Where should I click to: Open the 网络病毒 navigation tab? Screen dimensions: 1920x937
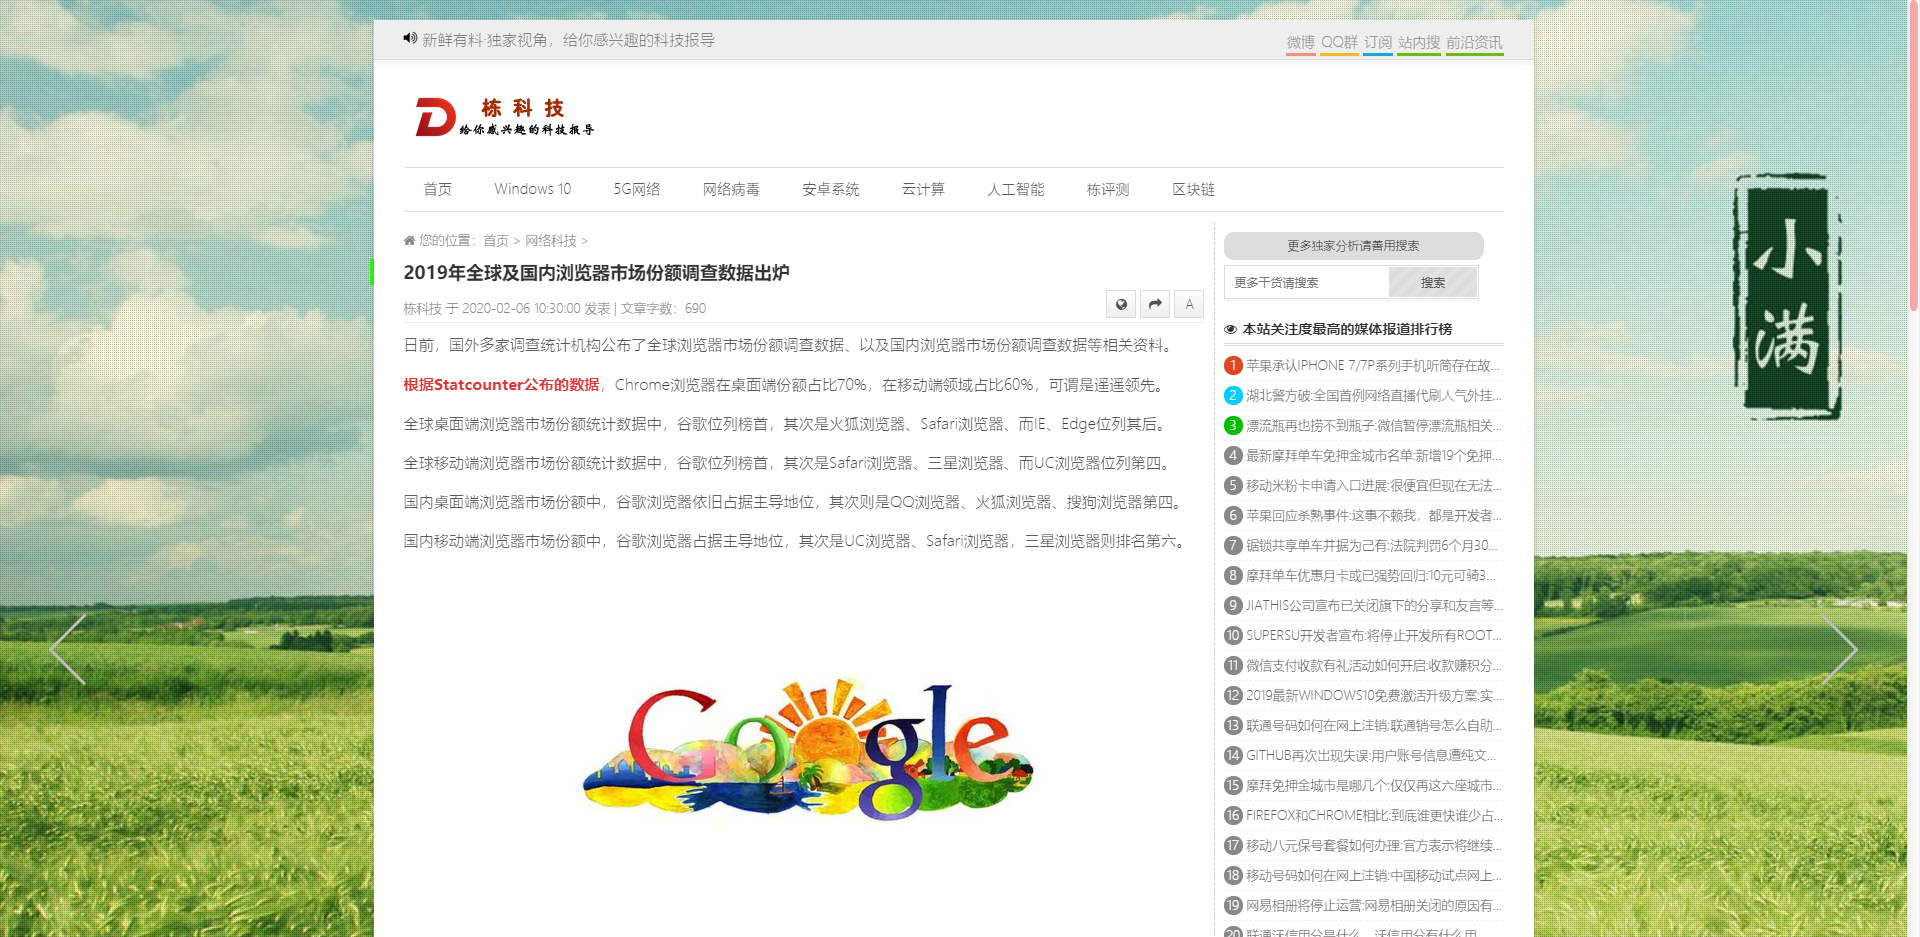(x=731, y=189)
